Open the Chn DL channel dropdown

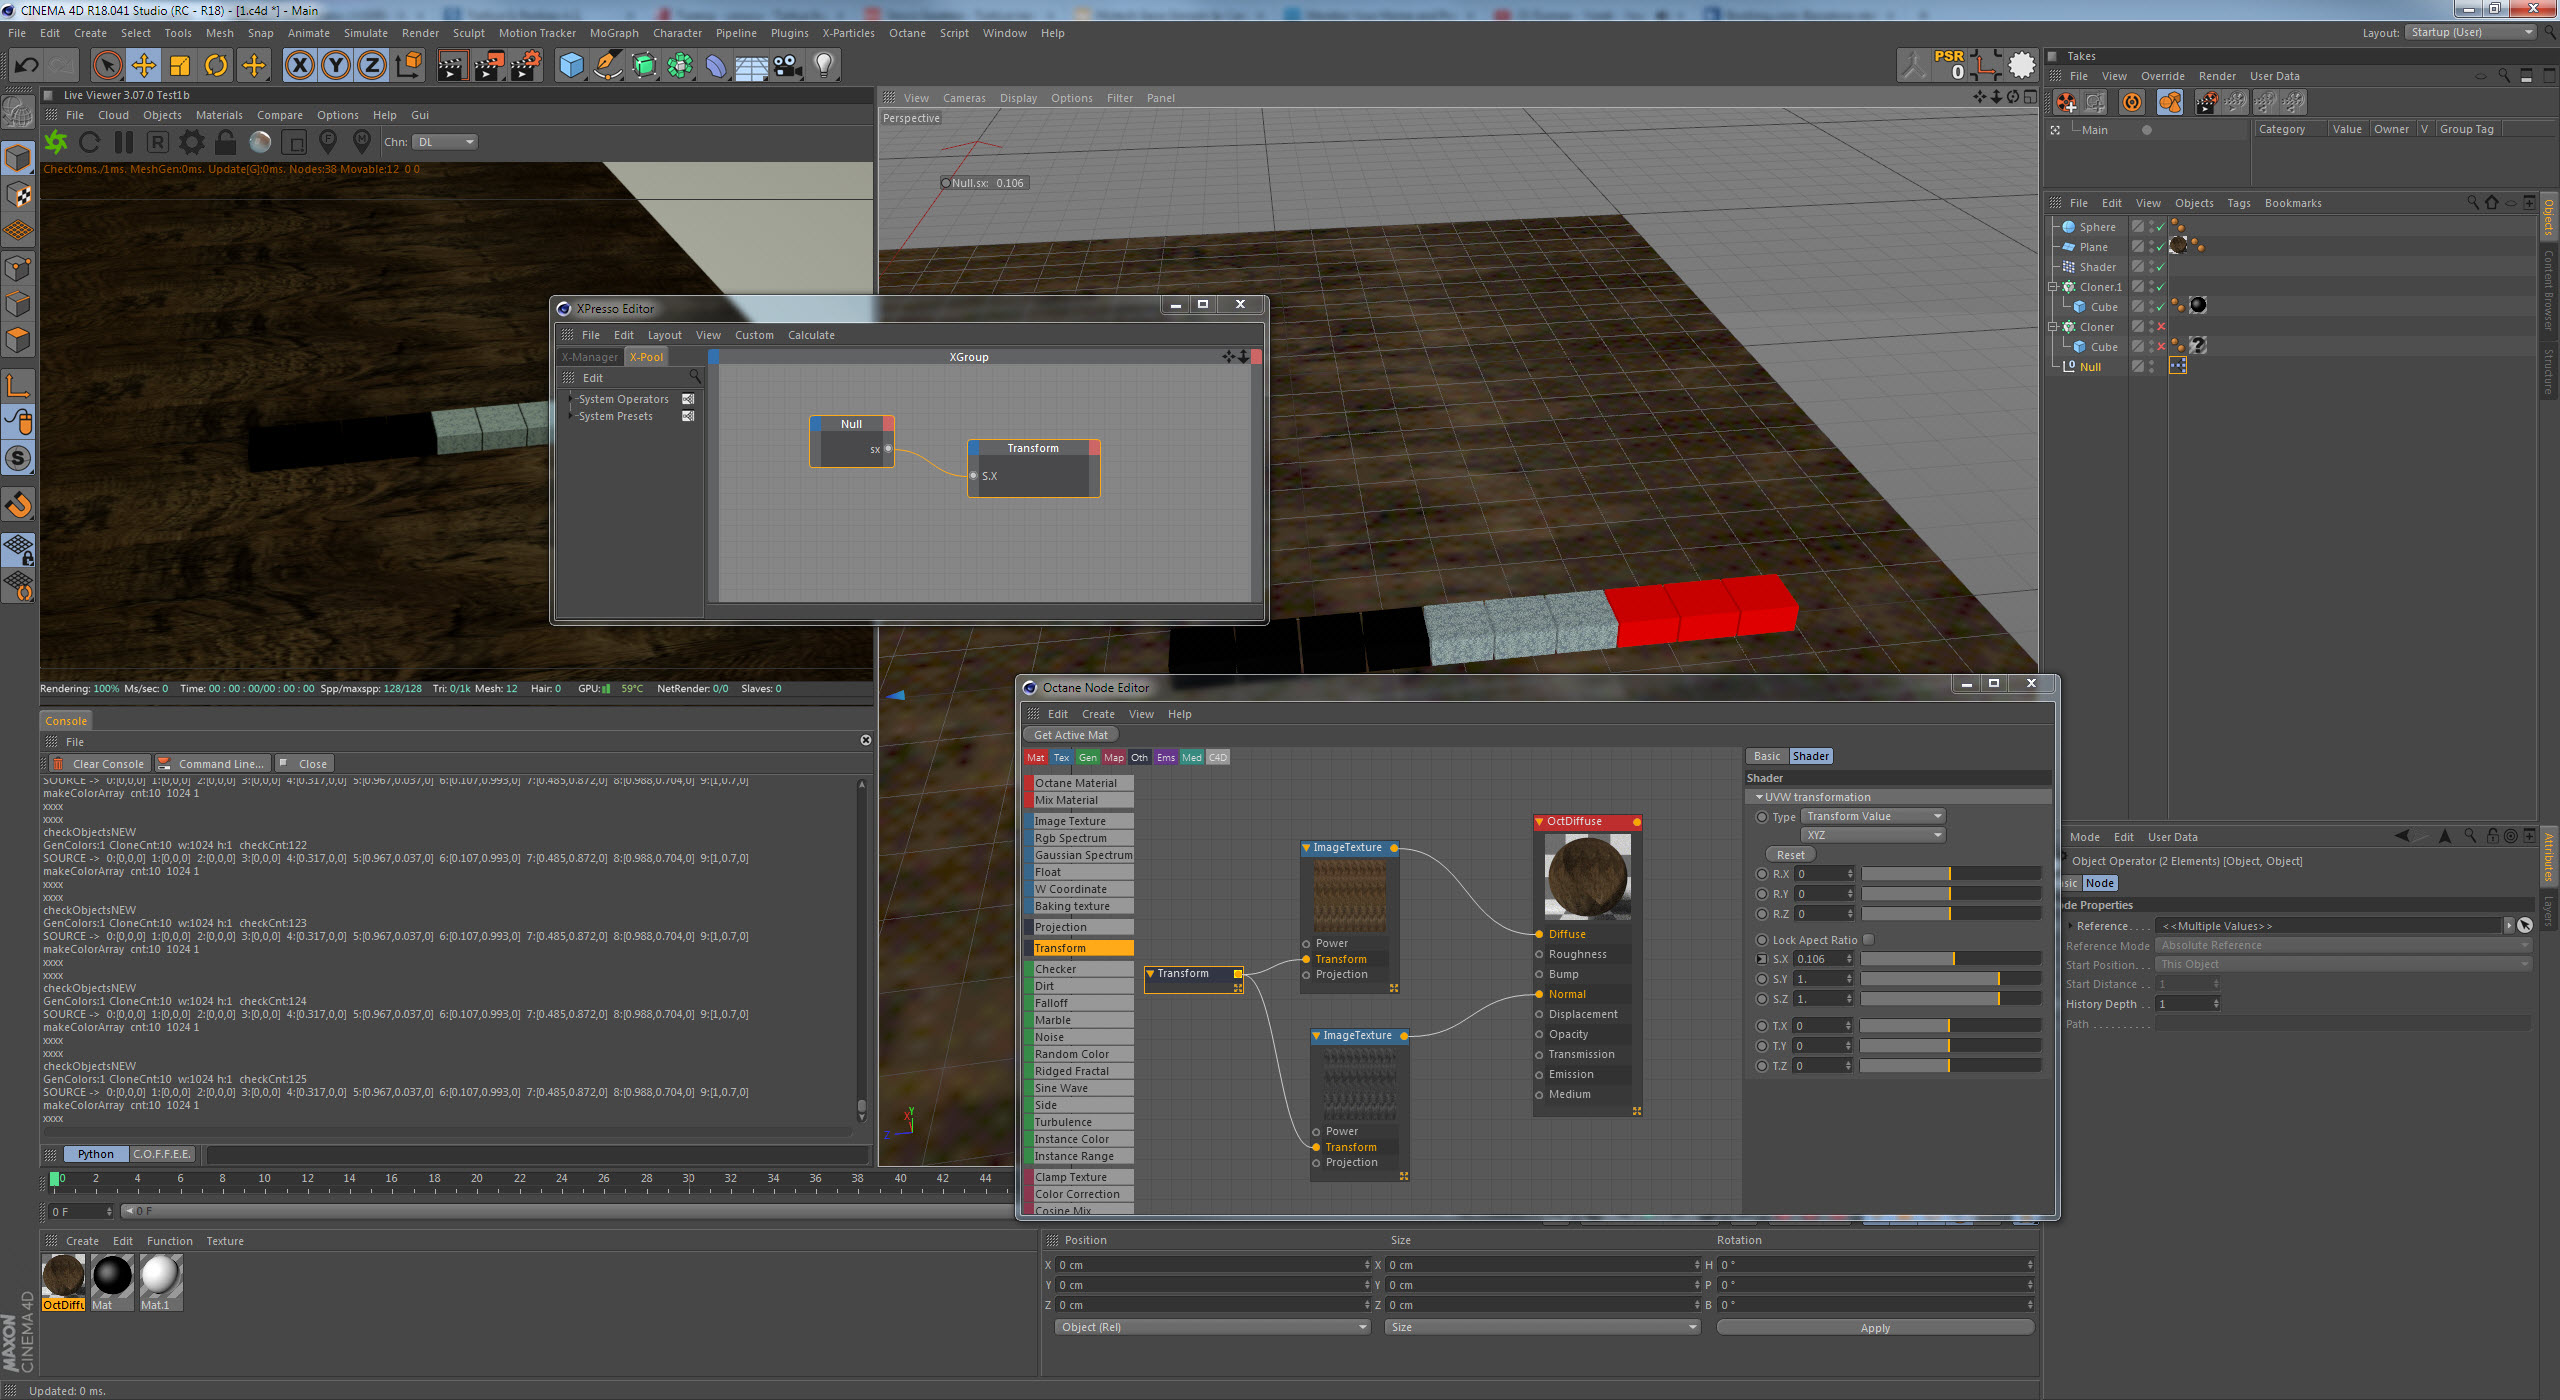pos(445,142)
